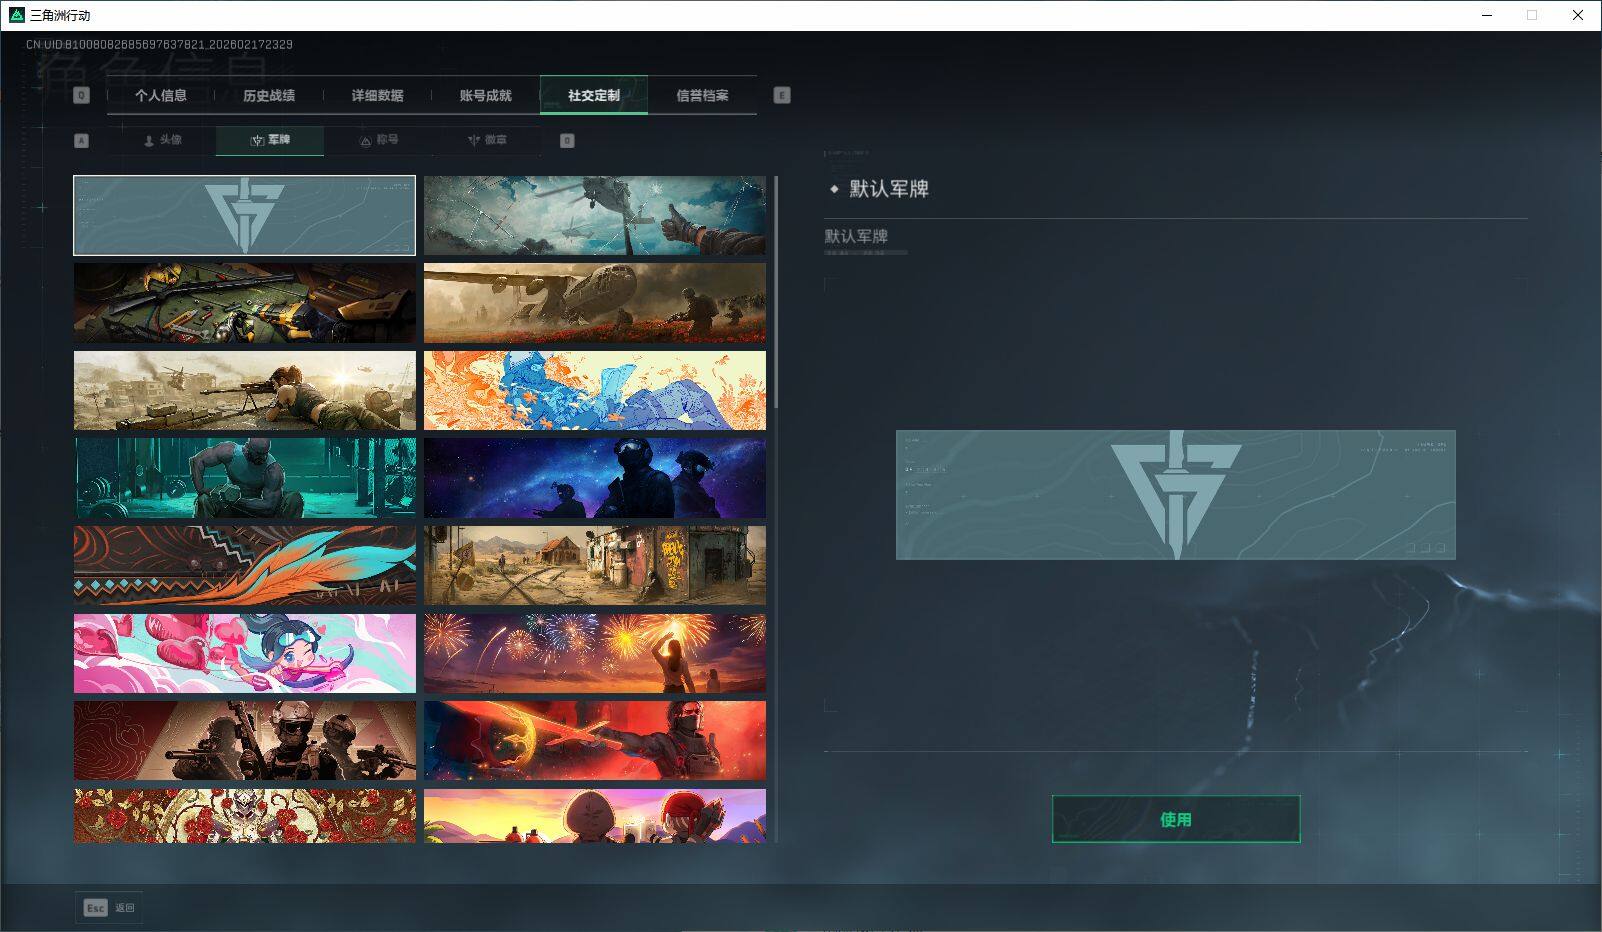
Task: Open the 个人信息 tab
Action: click(x=161, y=96)
